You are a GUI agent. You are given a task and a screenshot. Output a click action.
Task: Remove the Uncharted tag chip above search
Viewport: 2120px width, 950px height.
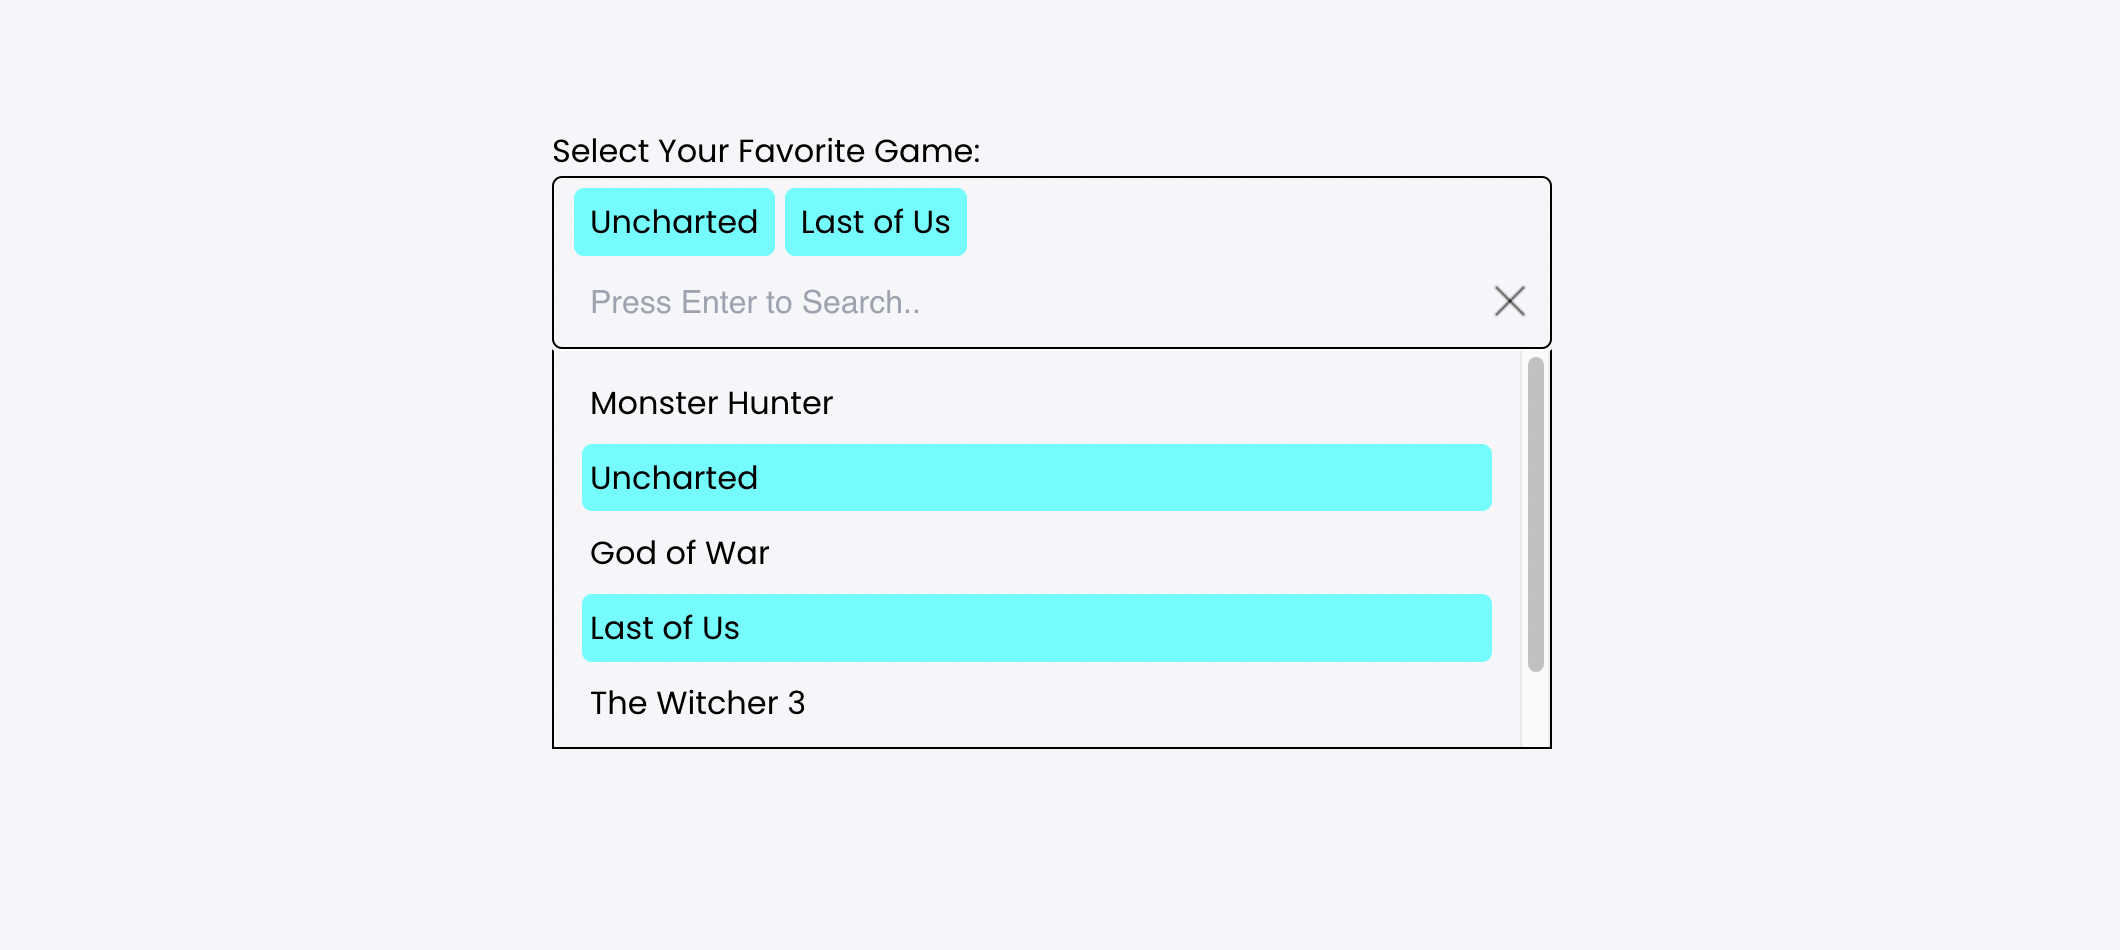click(674, 222)
